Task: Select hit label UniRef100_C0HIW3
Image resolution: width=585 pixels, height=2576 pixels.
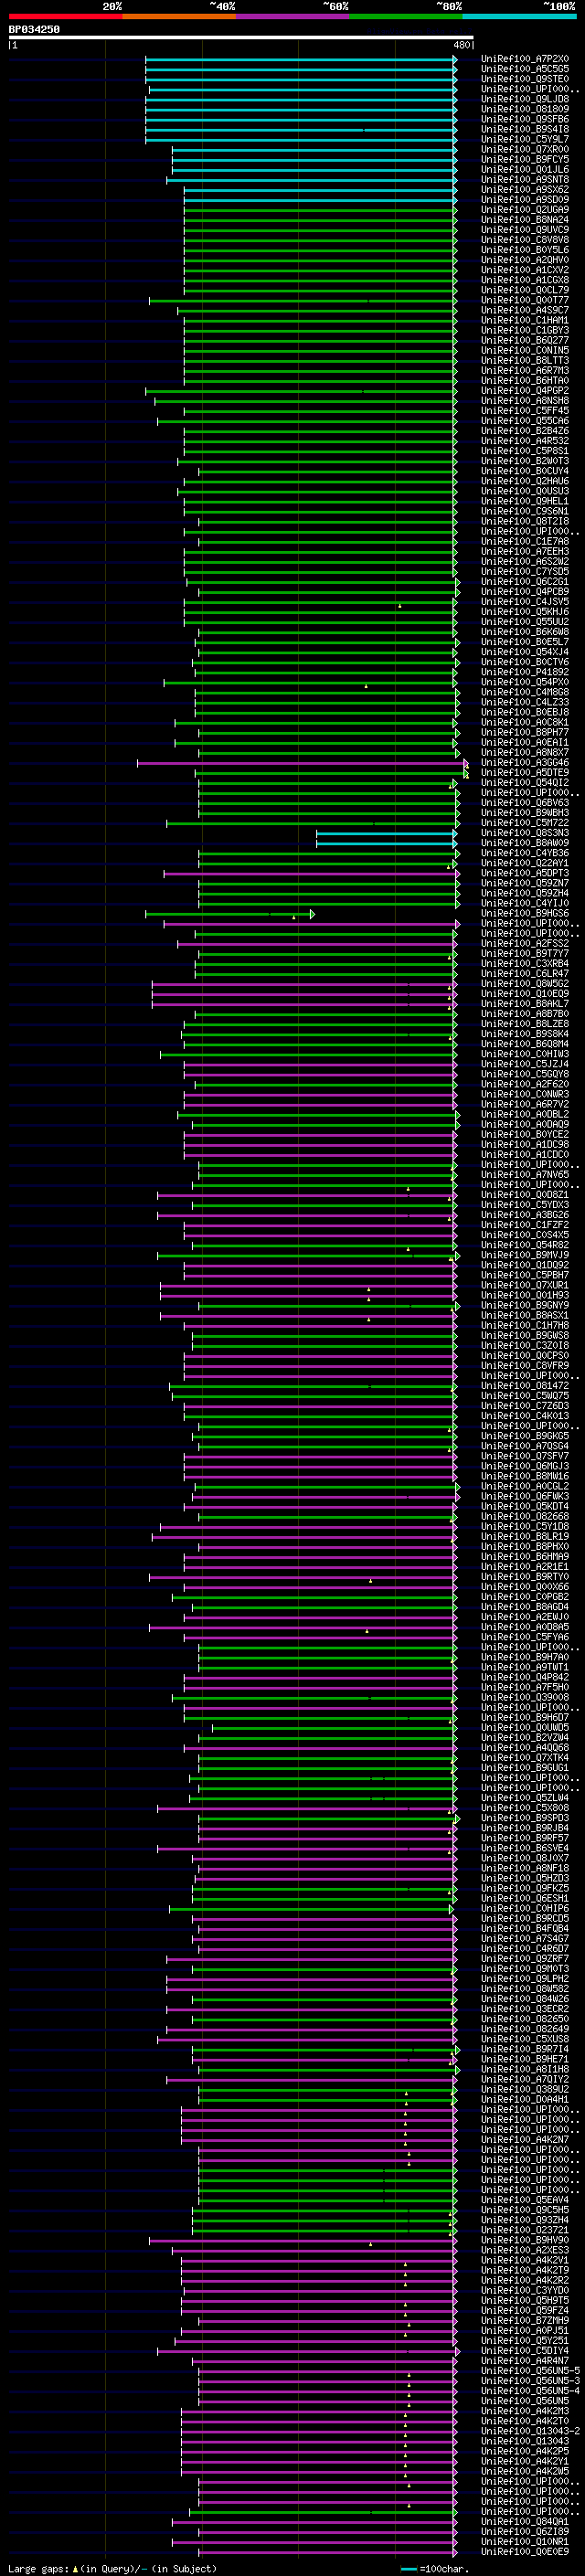Action: point(525,1054)
